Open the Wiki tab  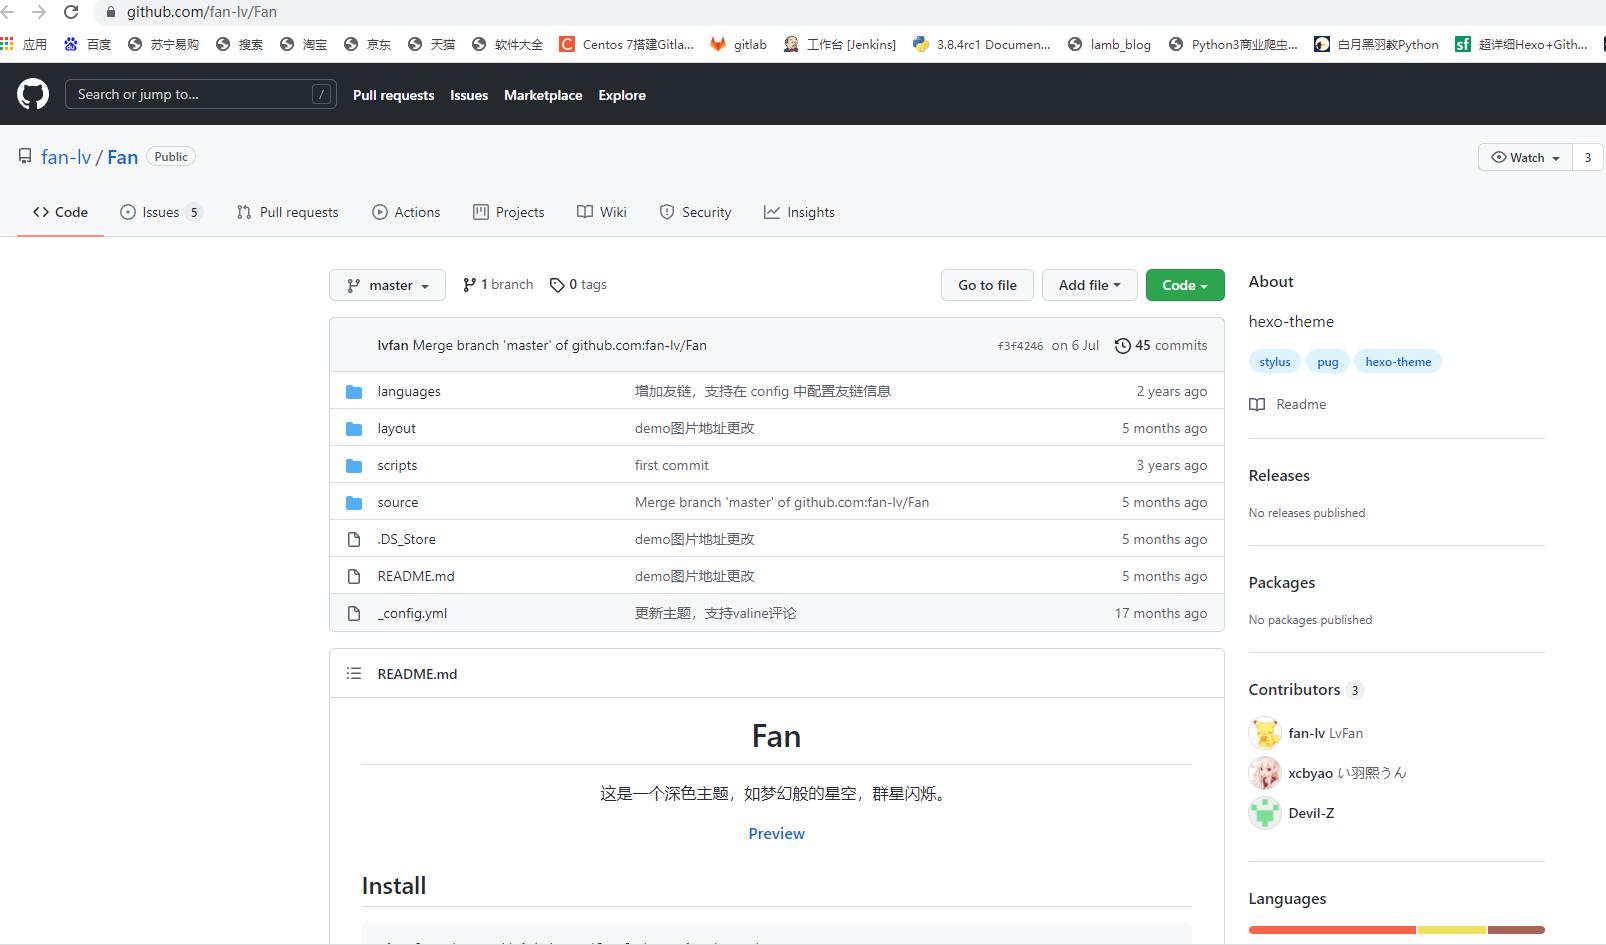(602, 212)
